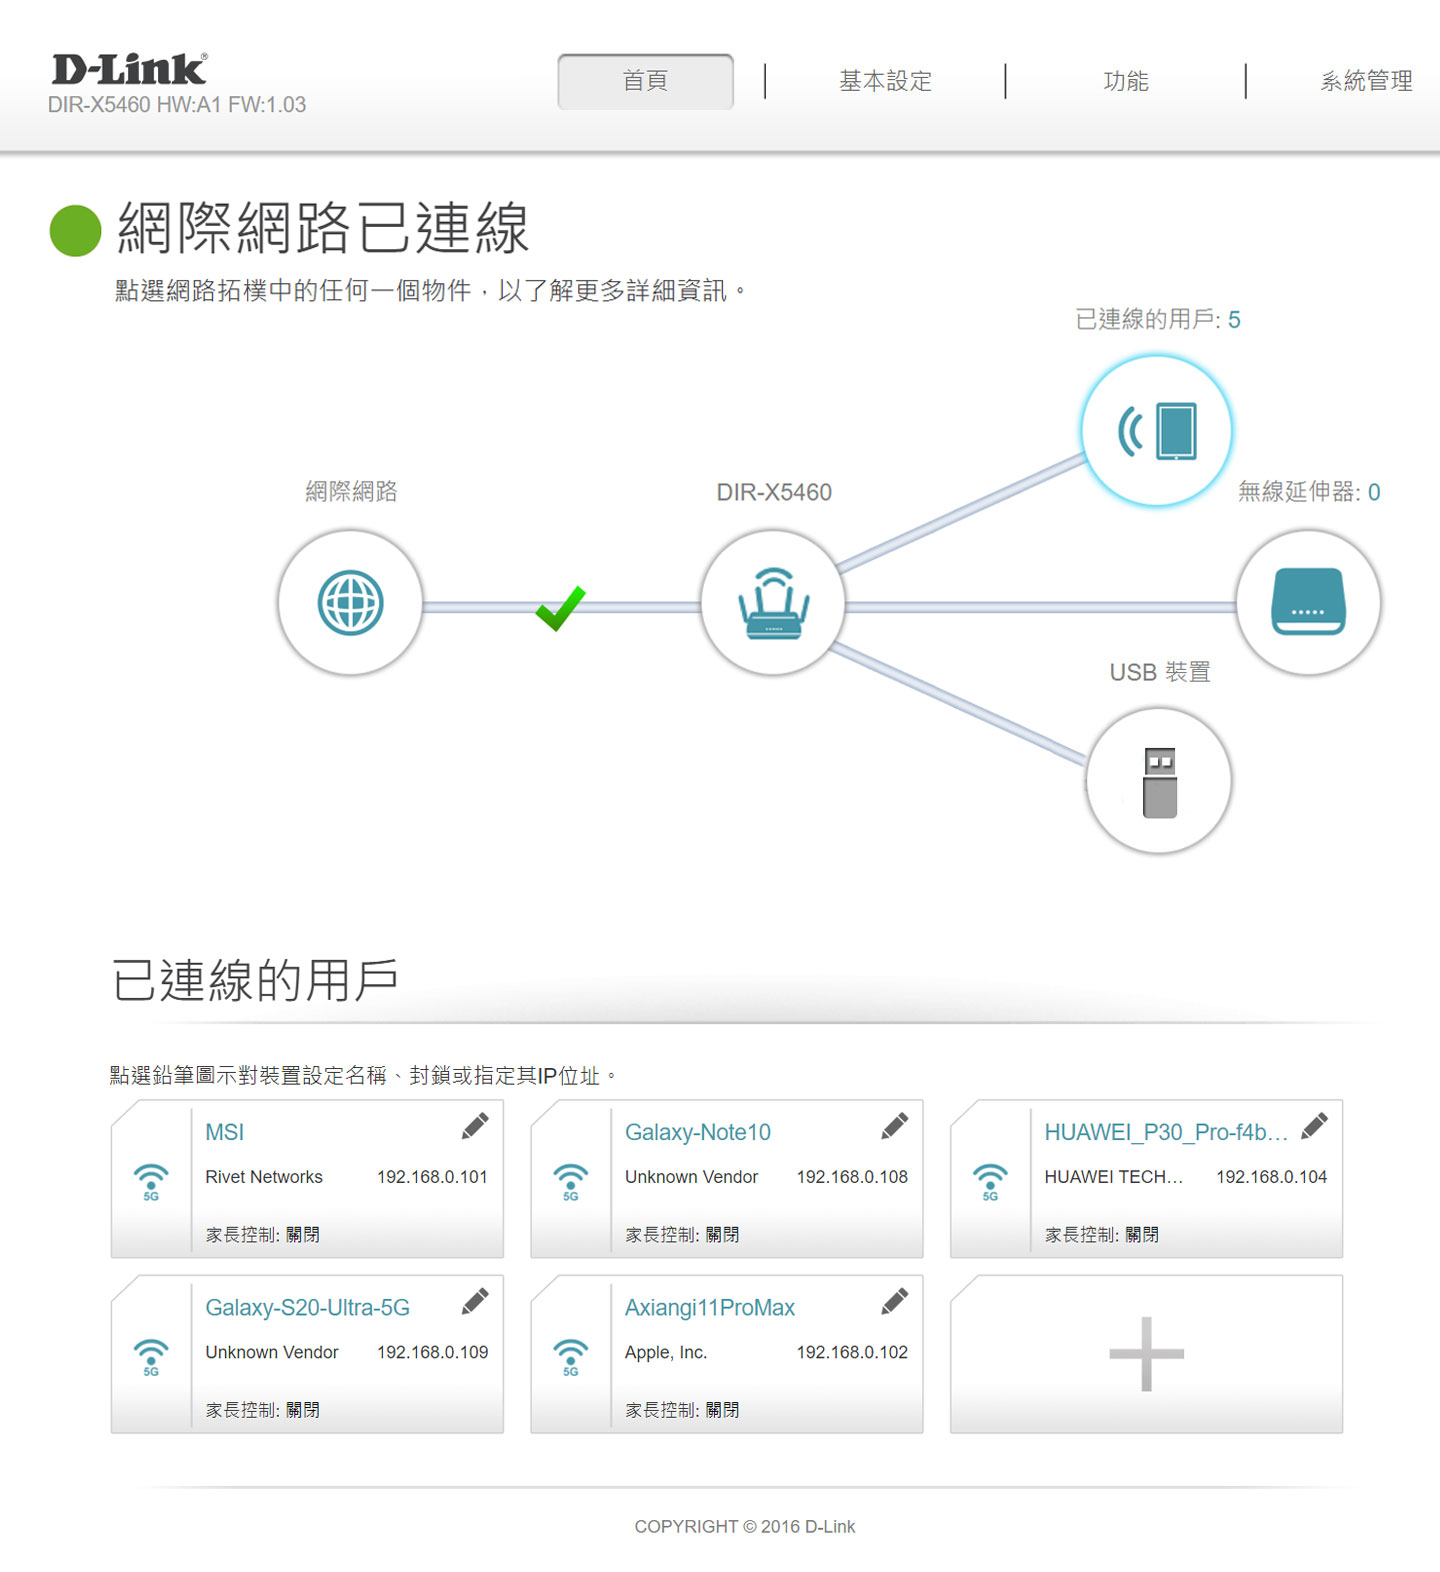This screenshot has width=1440, height=1572.
Task: Click the Axiangi11ProMax device name
Action: (710, 1307)
